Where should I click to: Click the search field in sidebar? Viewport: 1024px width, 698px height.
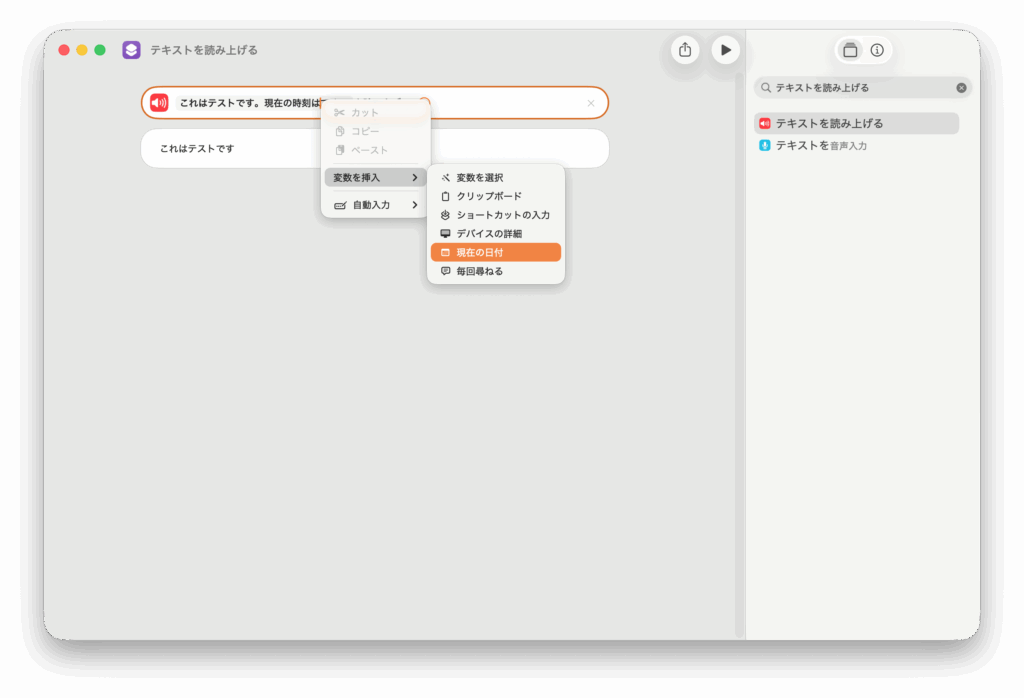[860, 88]
